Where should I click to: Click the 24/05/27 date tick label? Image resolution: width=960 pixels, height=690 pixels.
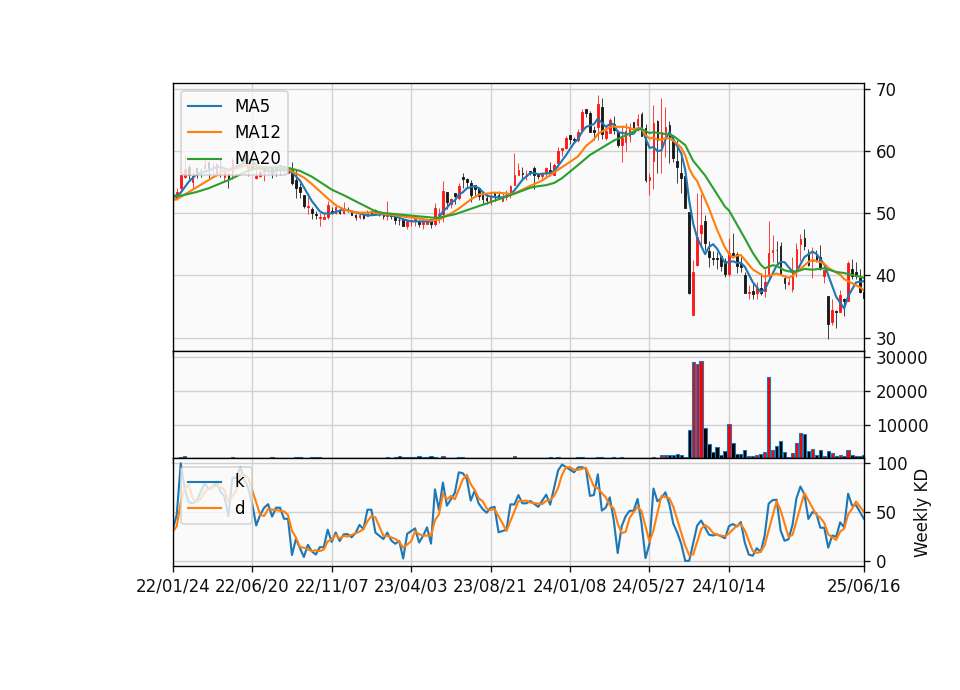[649, 586]
